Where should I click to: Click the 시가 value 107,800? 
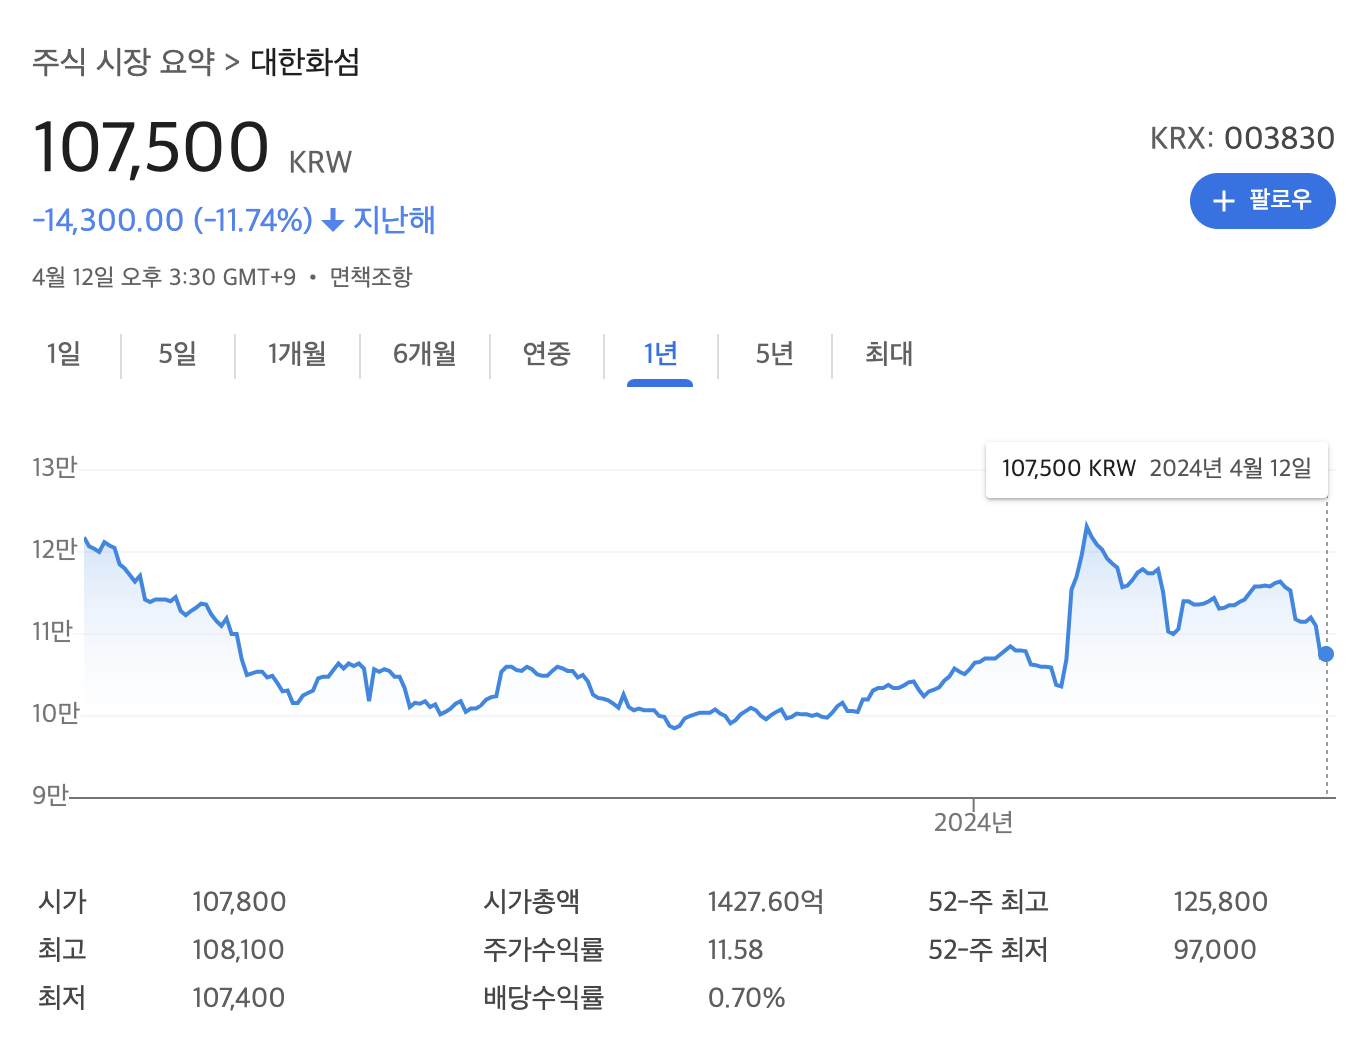coord(239,902)
